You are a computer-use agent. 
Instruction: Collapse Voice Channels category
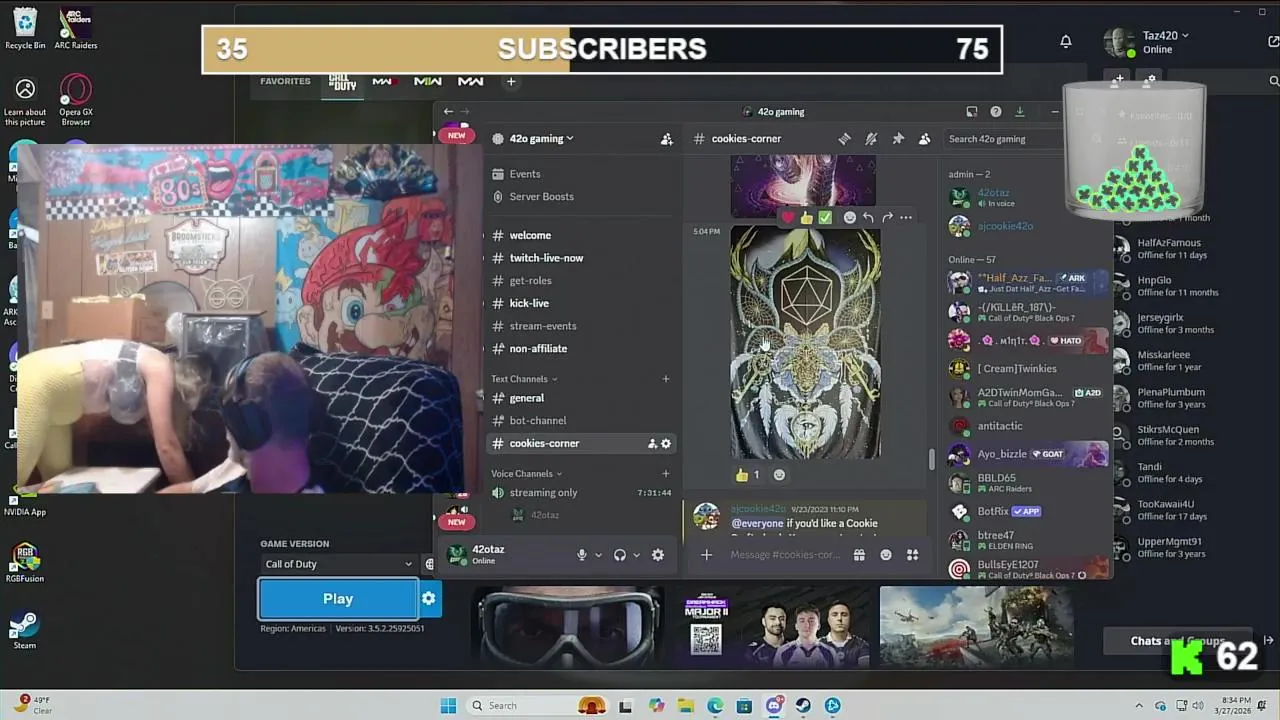[527, 474]
